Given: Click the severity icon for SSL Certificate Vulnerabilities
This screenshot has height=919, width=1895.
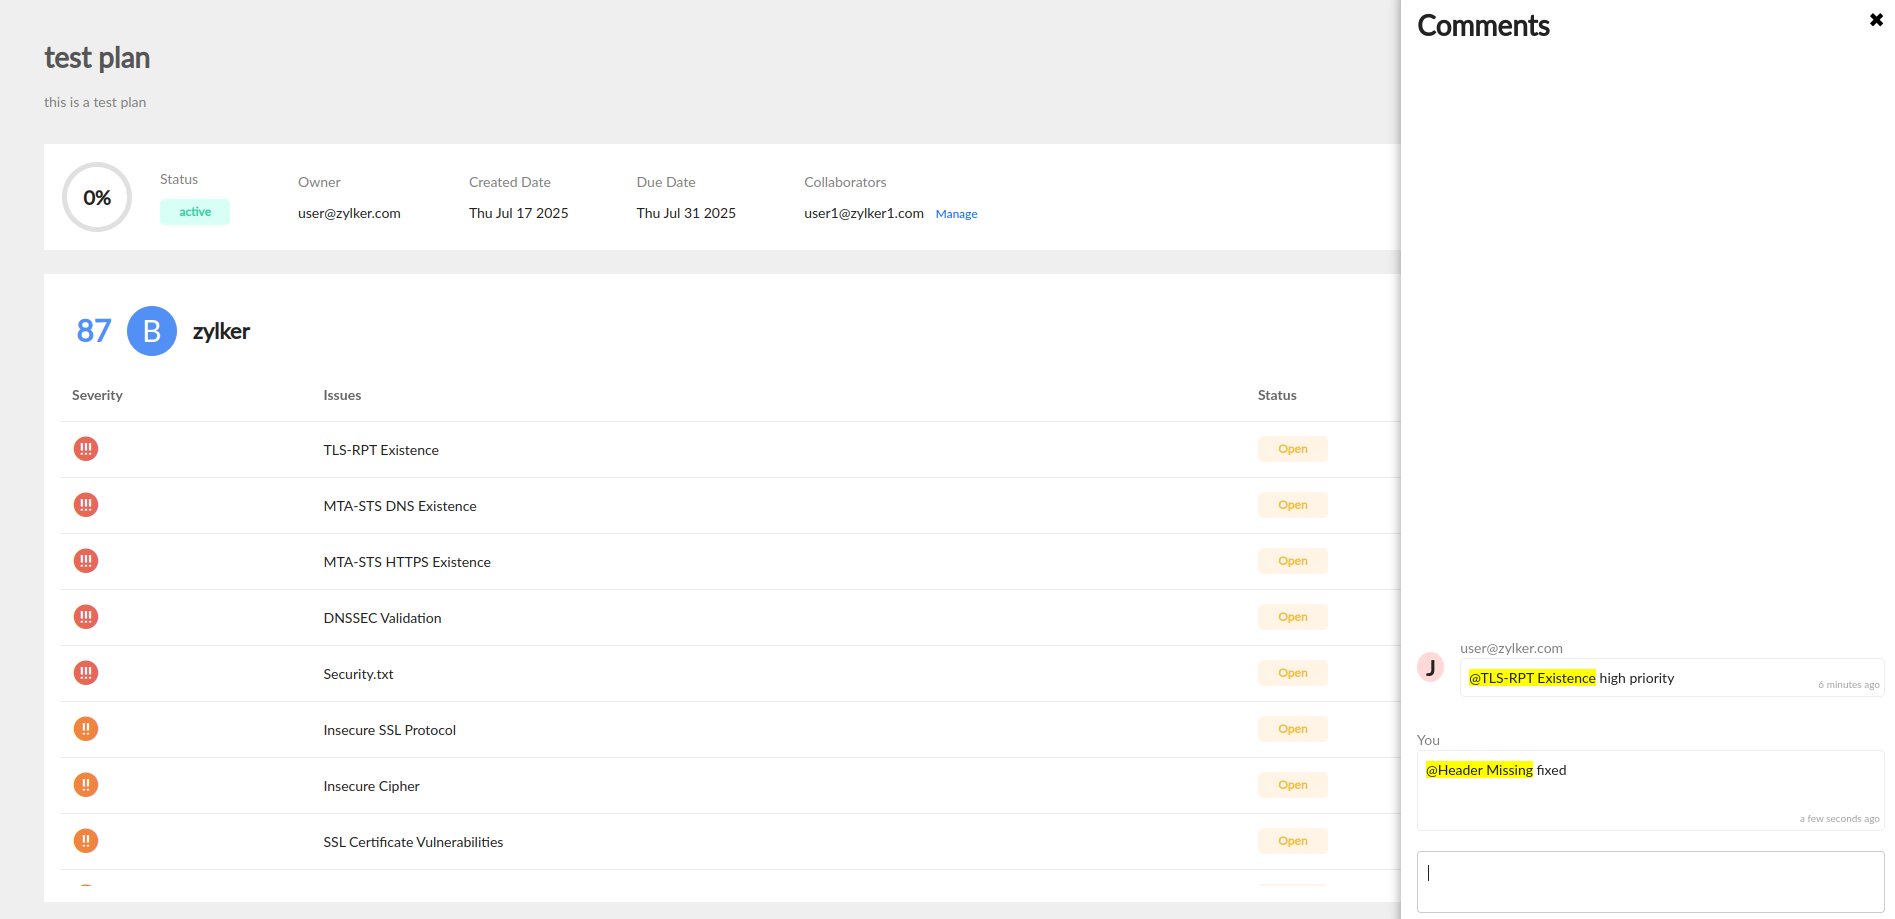Looking at the screenshot, I should [86, 841].
